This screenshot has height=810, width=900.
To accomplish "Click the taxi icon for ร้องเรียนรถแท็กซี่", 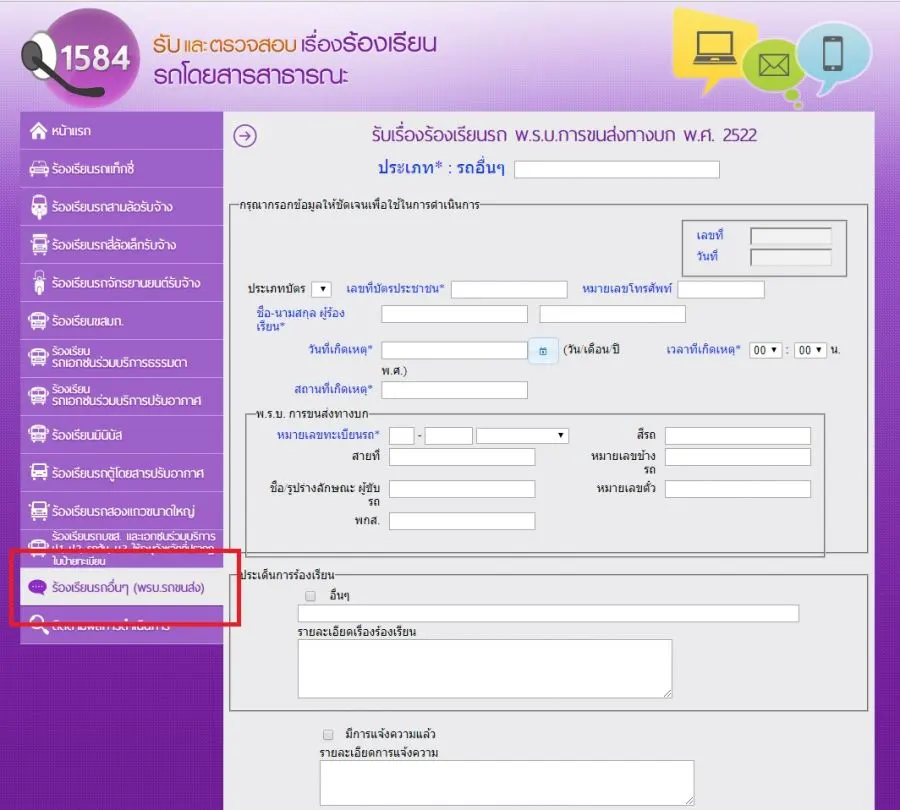I will [39, 169].
